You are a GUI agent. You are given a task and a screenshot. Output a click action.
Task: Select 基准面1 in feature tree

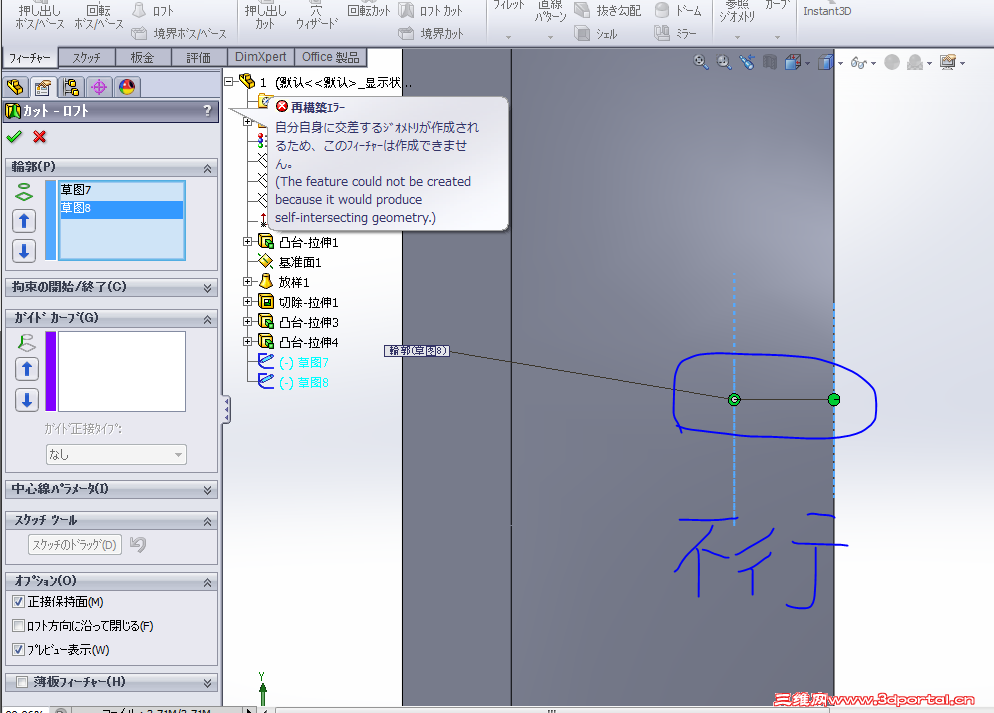300,262
